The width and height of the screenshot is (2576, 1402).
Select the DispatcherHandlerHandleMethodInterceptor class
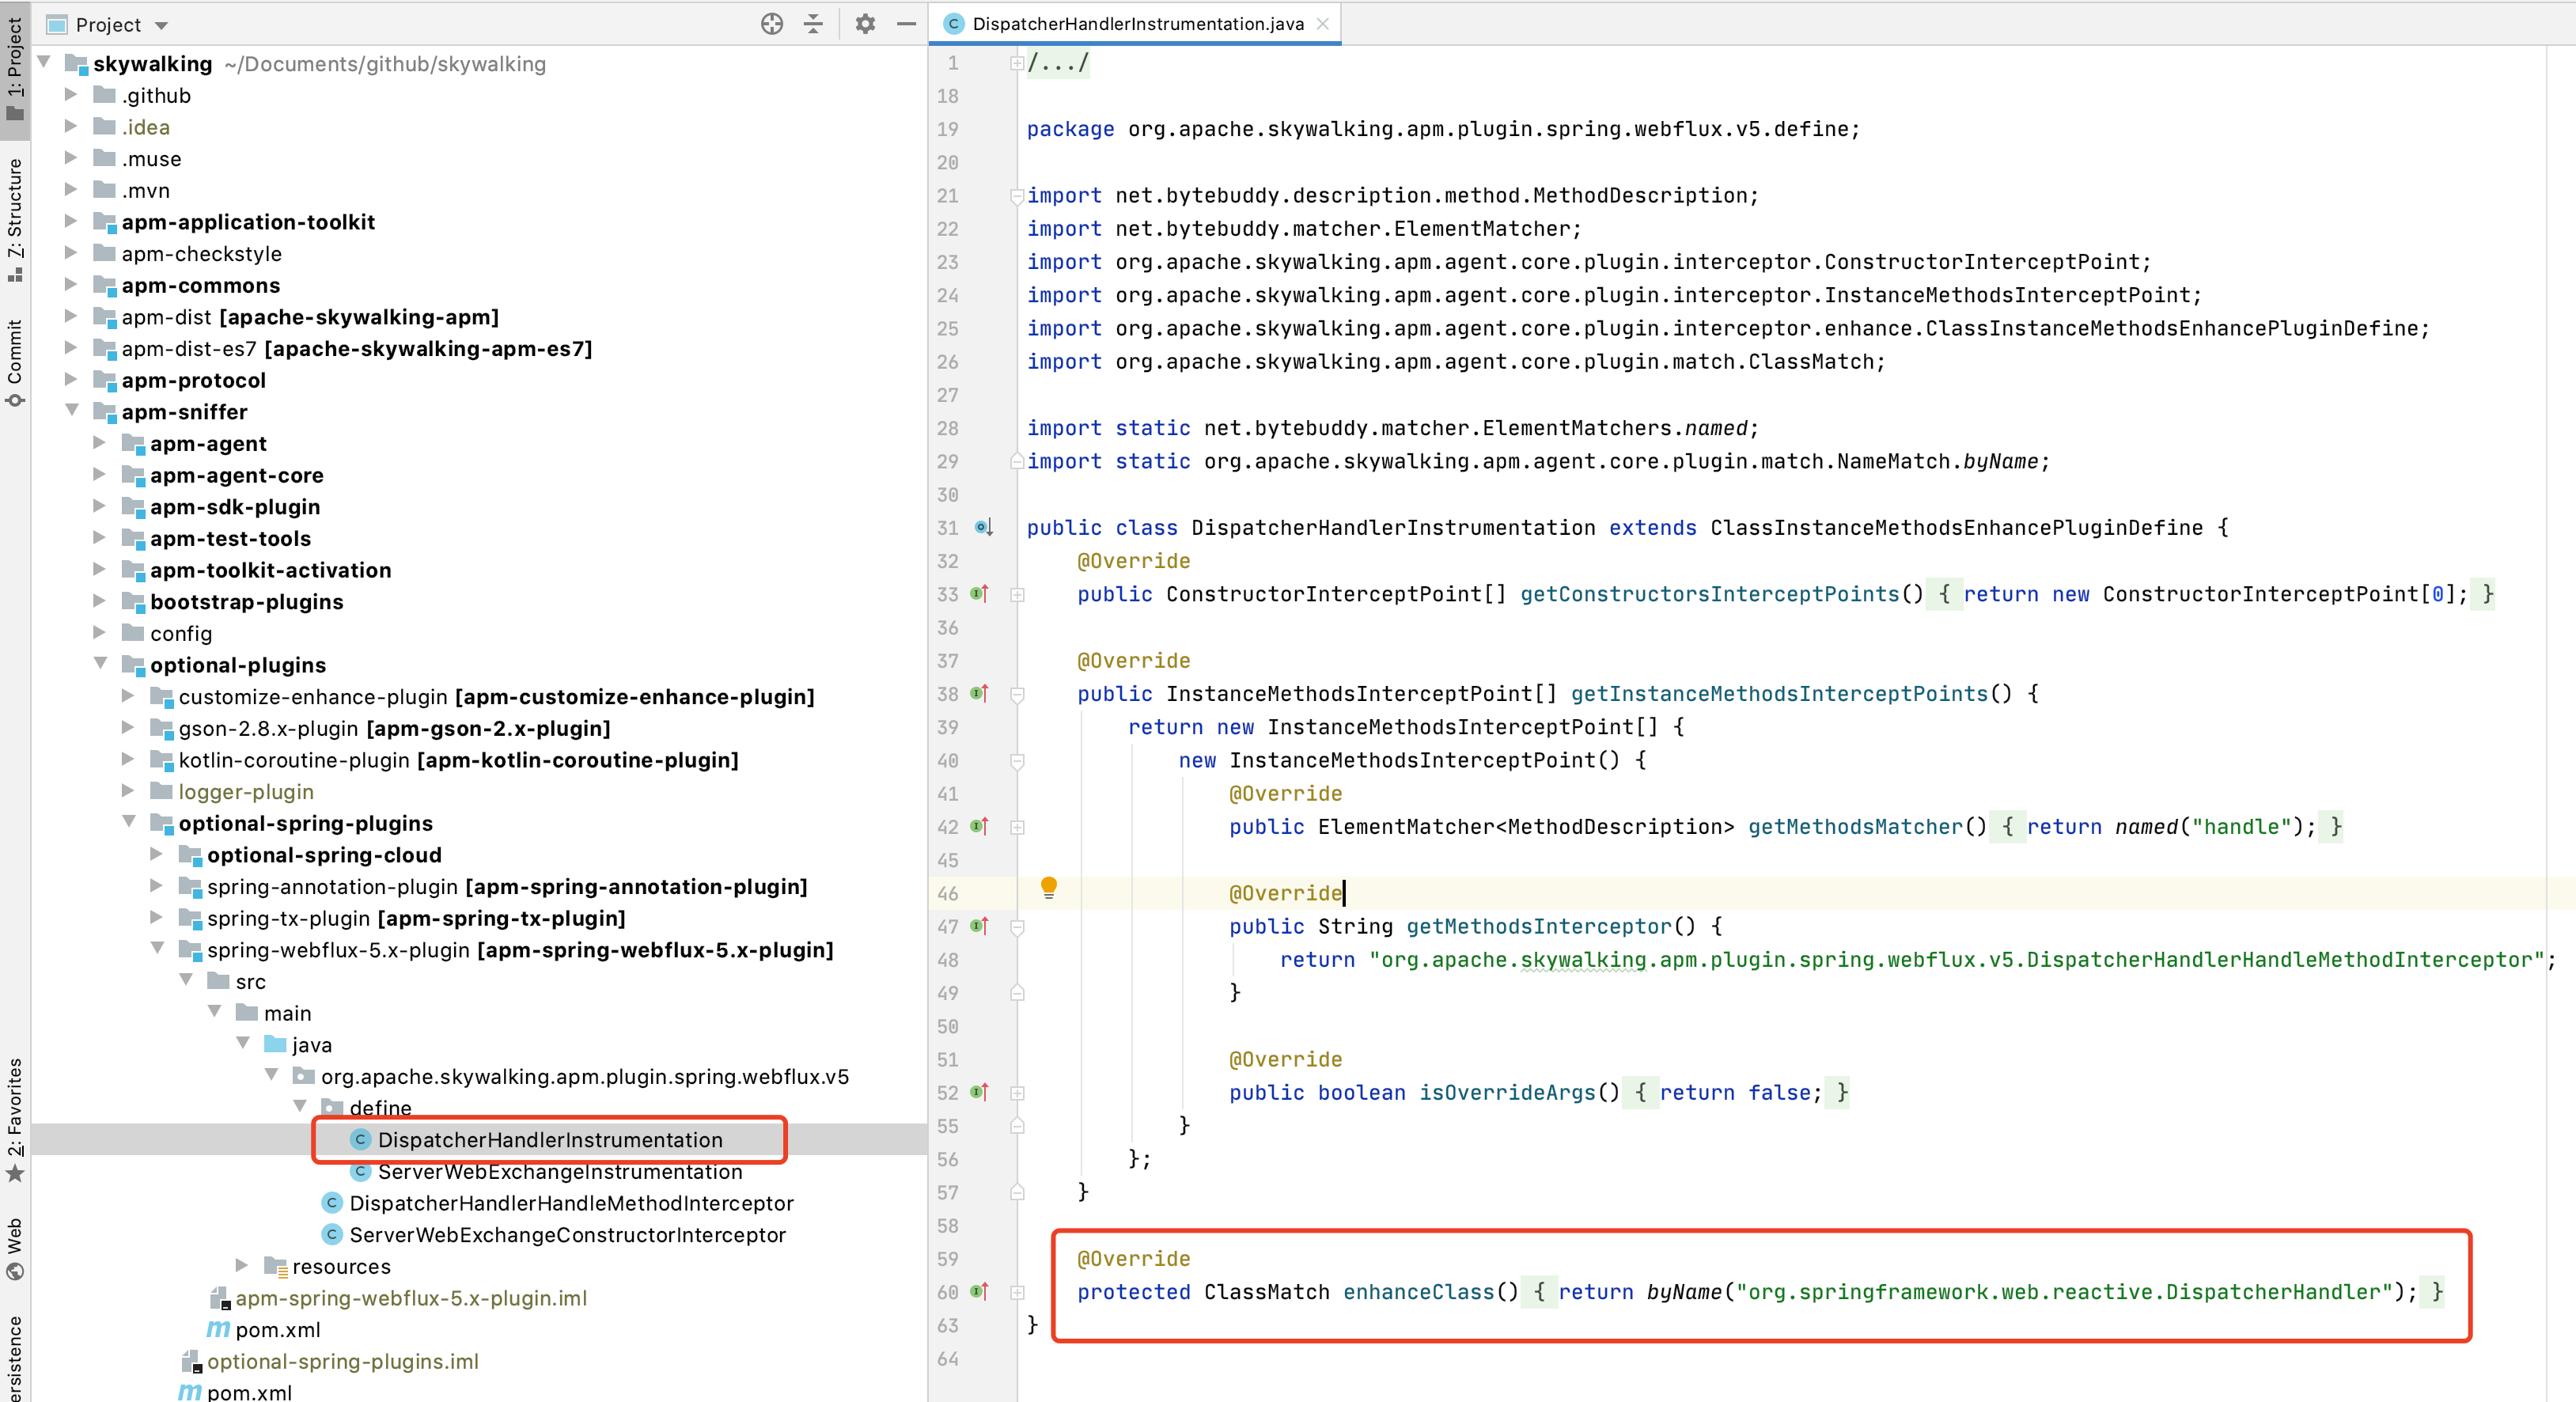pos(570,1203)
